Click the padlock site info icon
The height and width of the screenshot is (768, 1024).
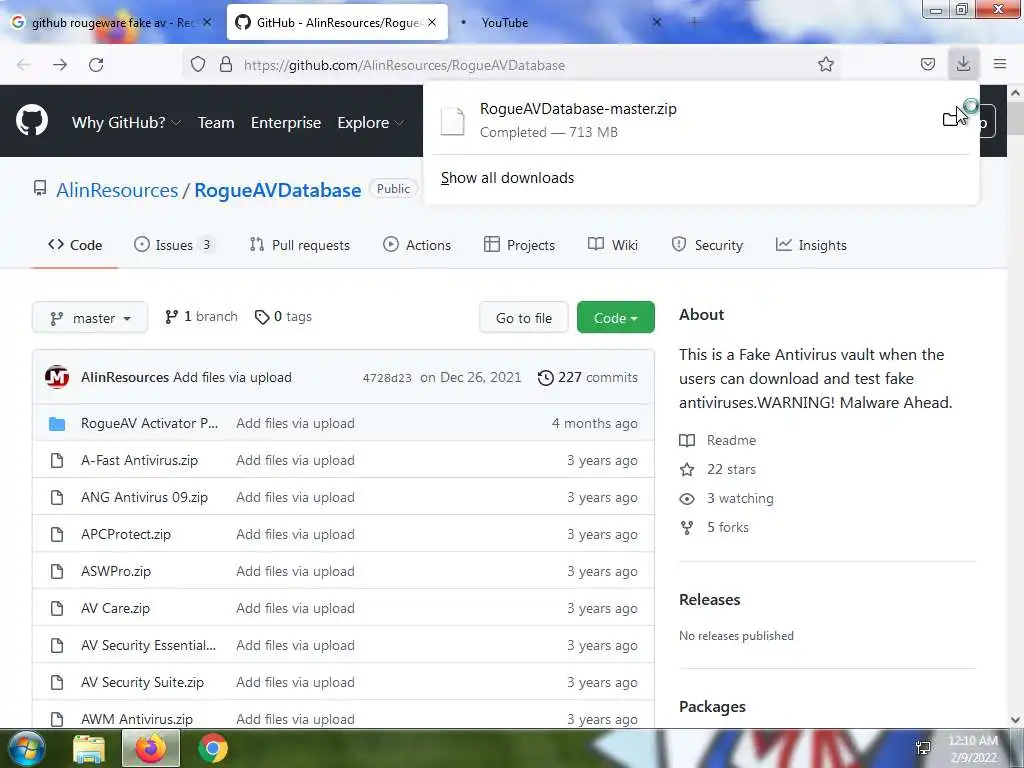(226, 64)
